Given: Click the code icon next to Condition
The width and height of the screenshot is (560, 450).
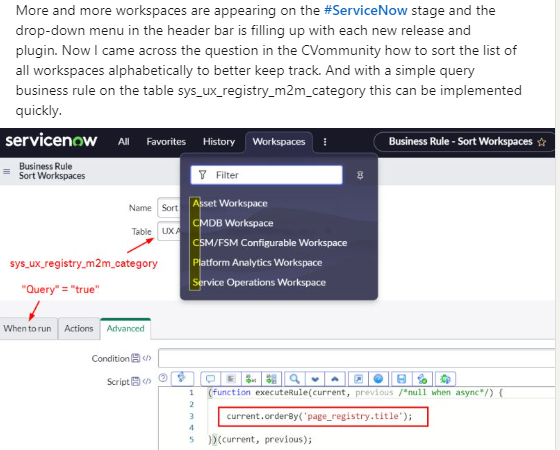Looking at the screenshot, I should point(147,358).
